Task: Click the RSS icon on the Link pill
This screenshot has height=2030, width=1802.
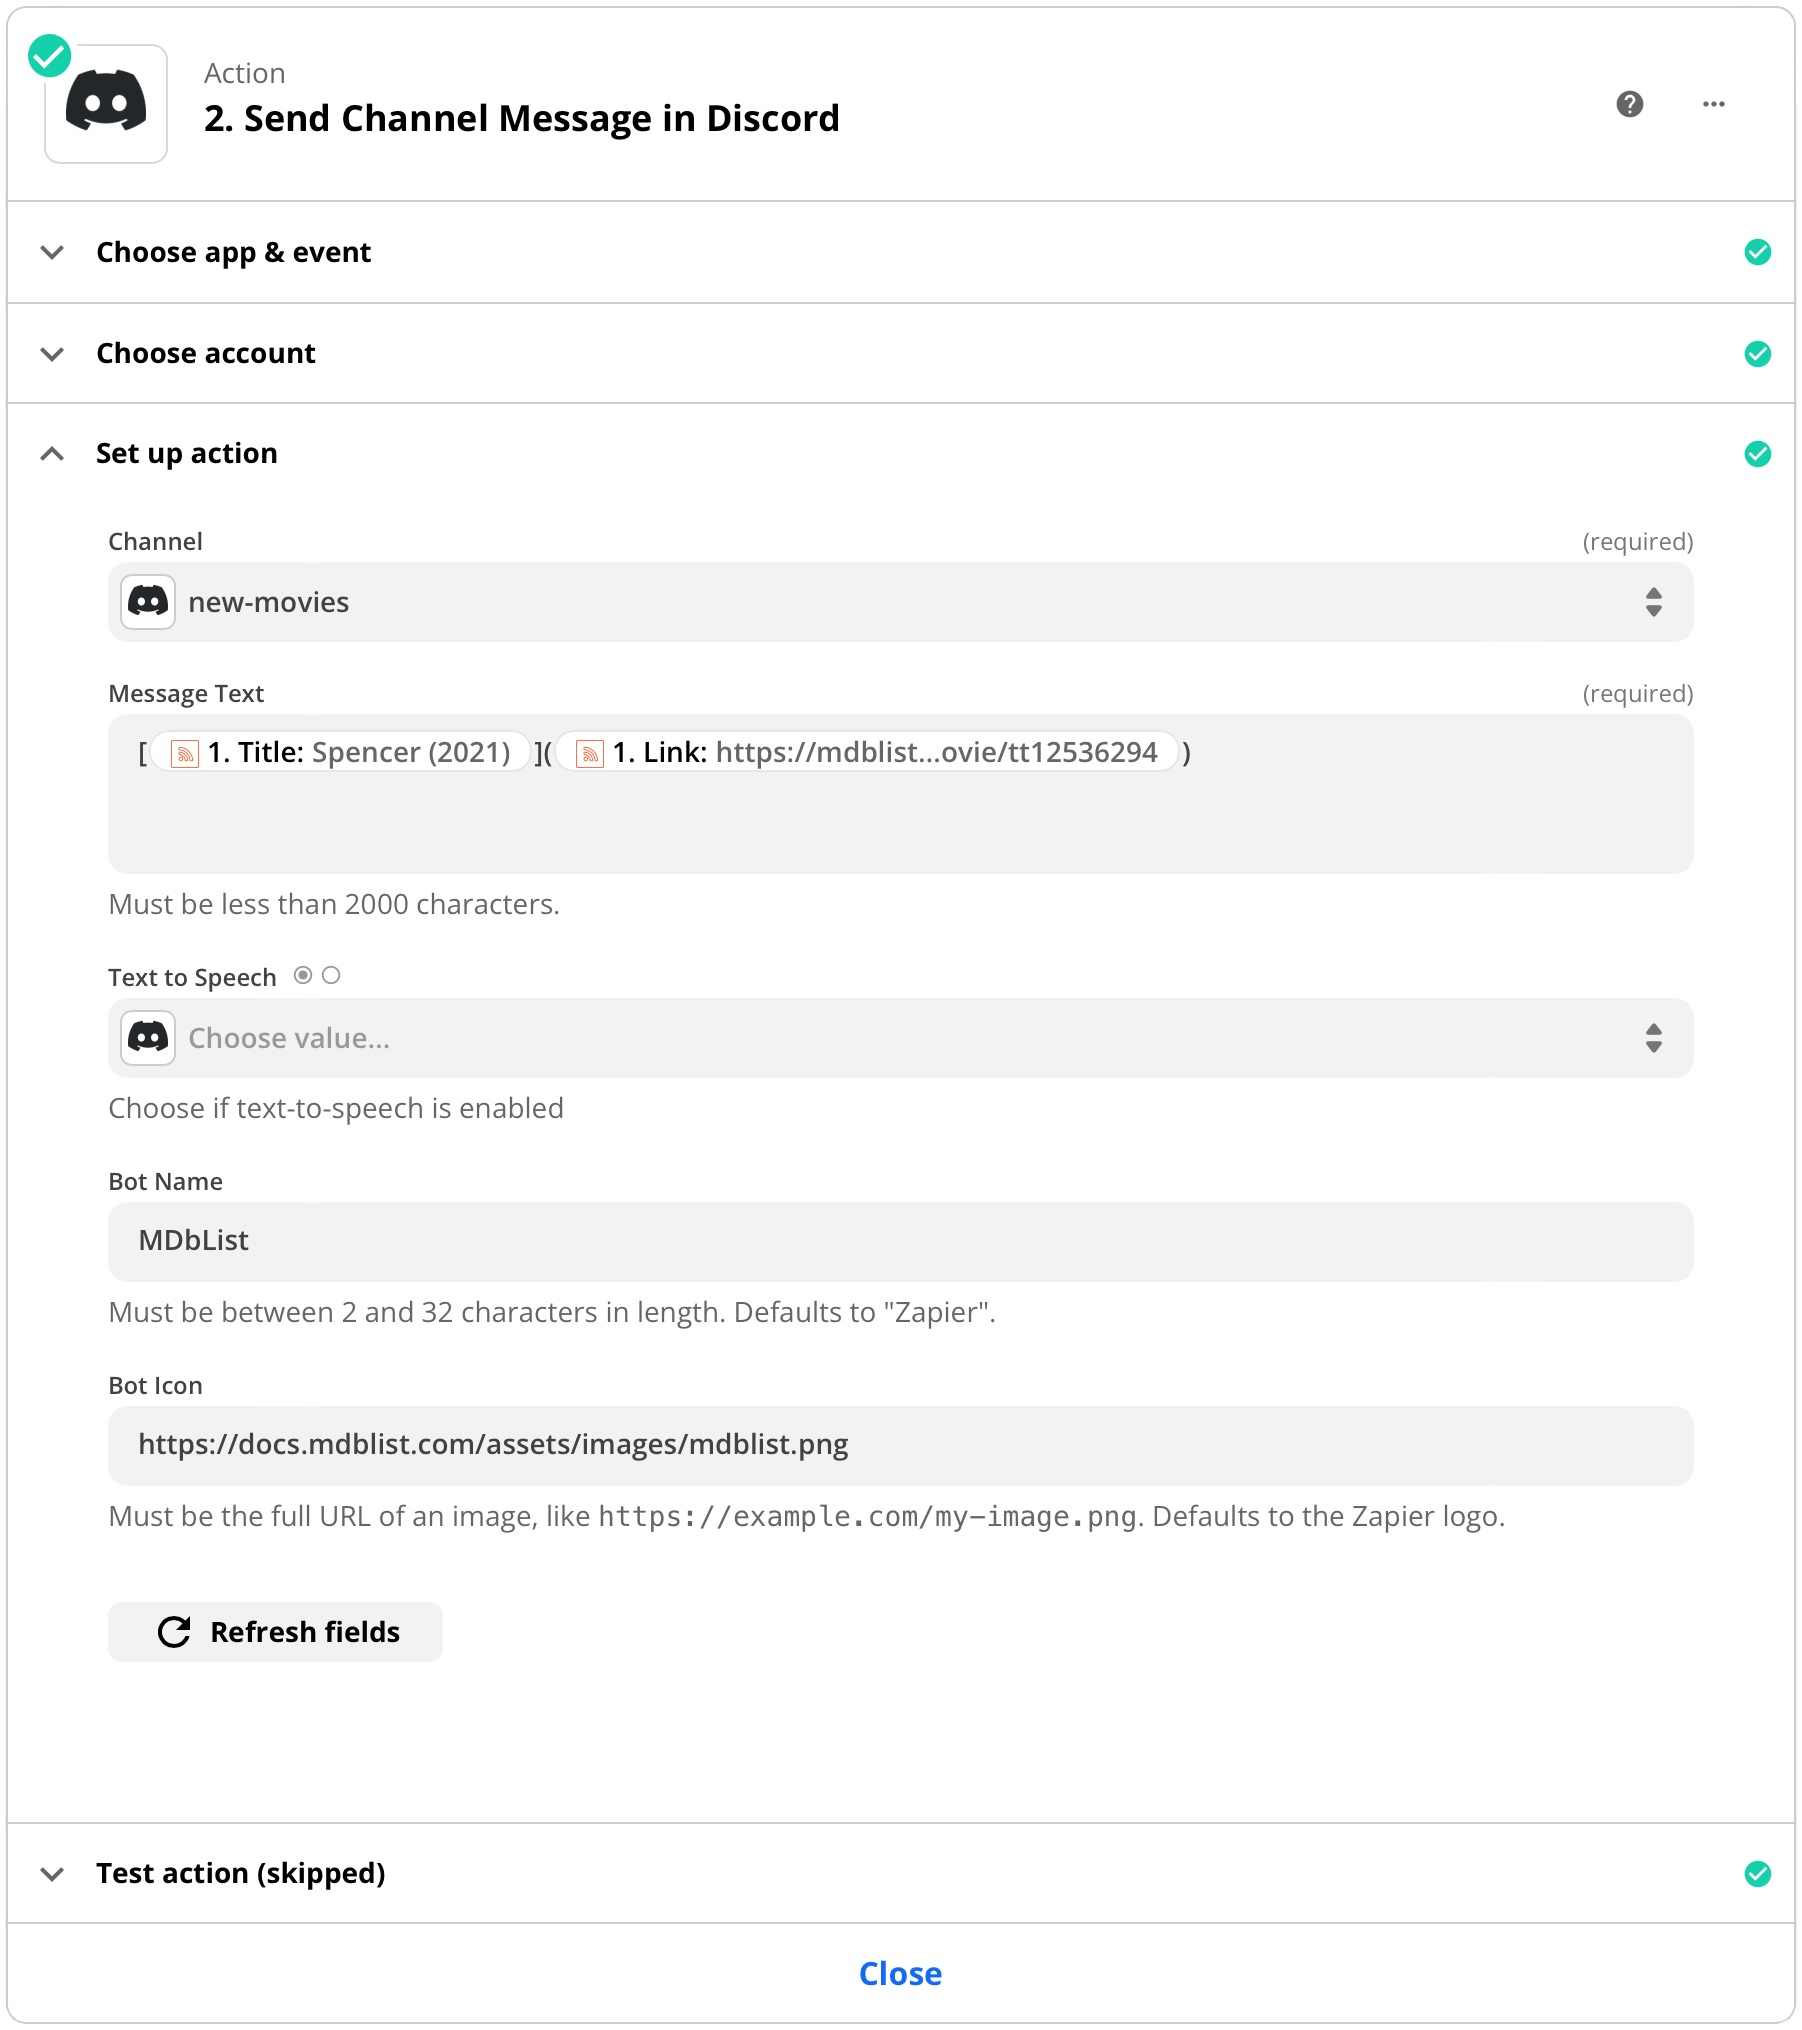Action: click(590, 753)
